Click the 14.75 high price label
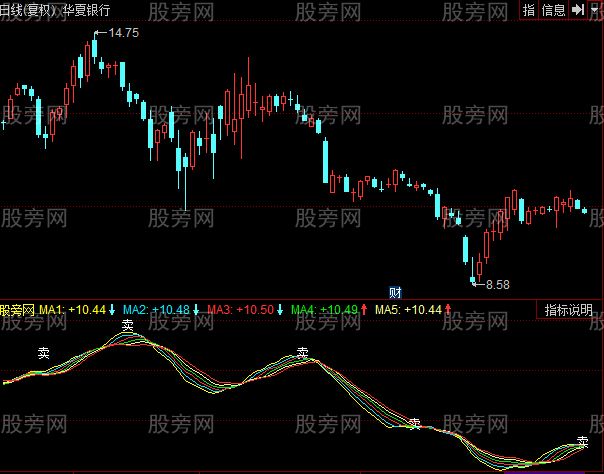The width and height of the screenshot is (604, 474). pos(122,33)
